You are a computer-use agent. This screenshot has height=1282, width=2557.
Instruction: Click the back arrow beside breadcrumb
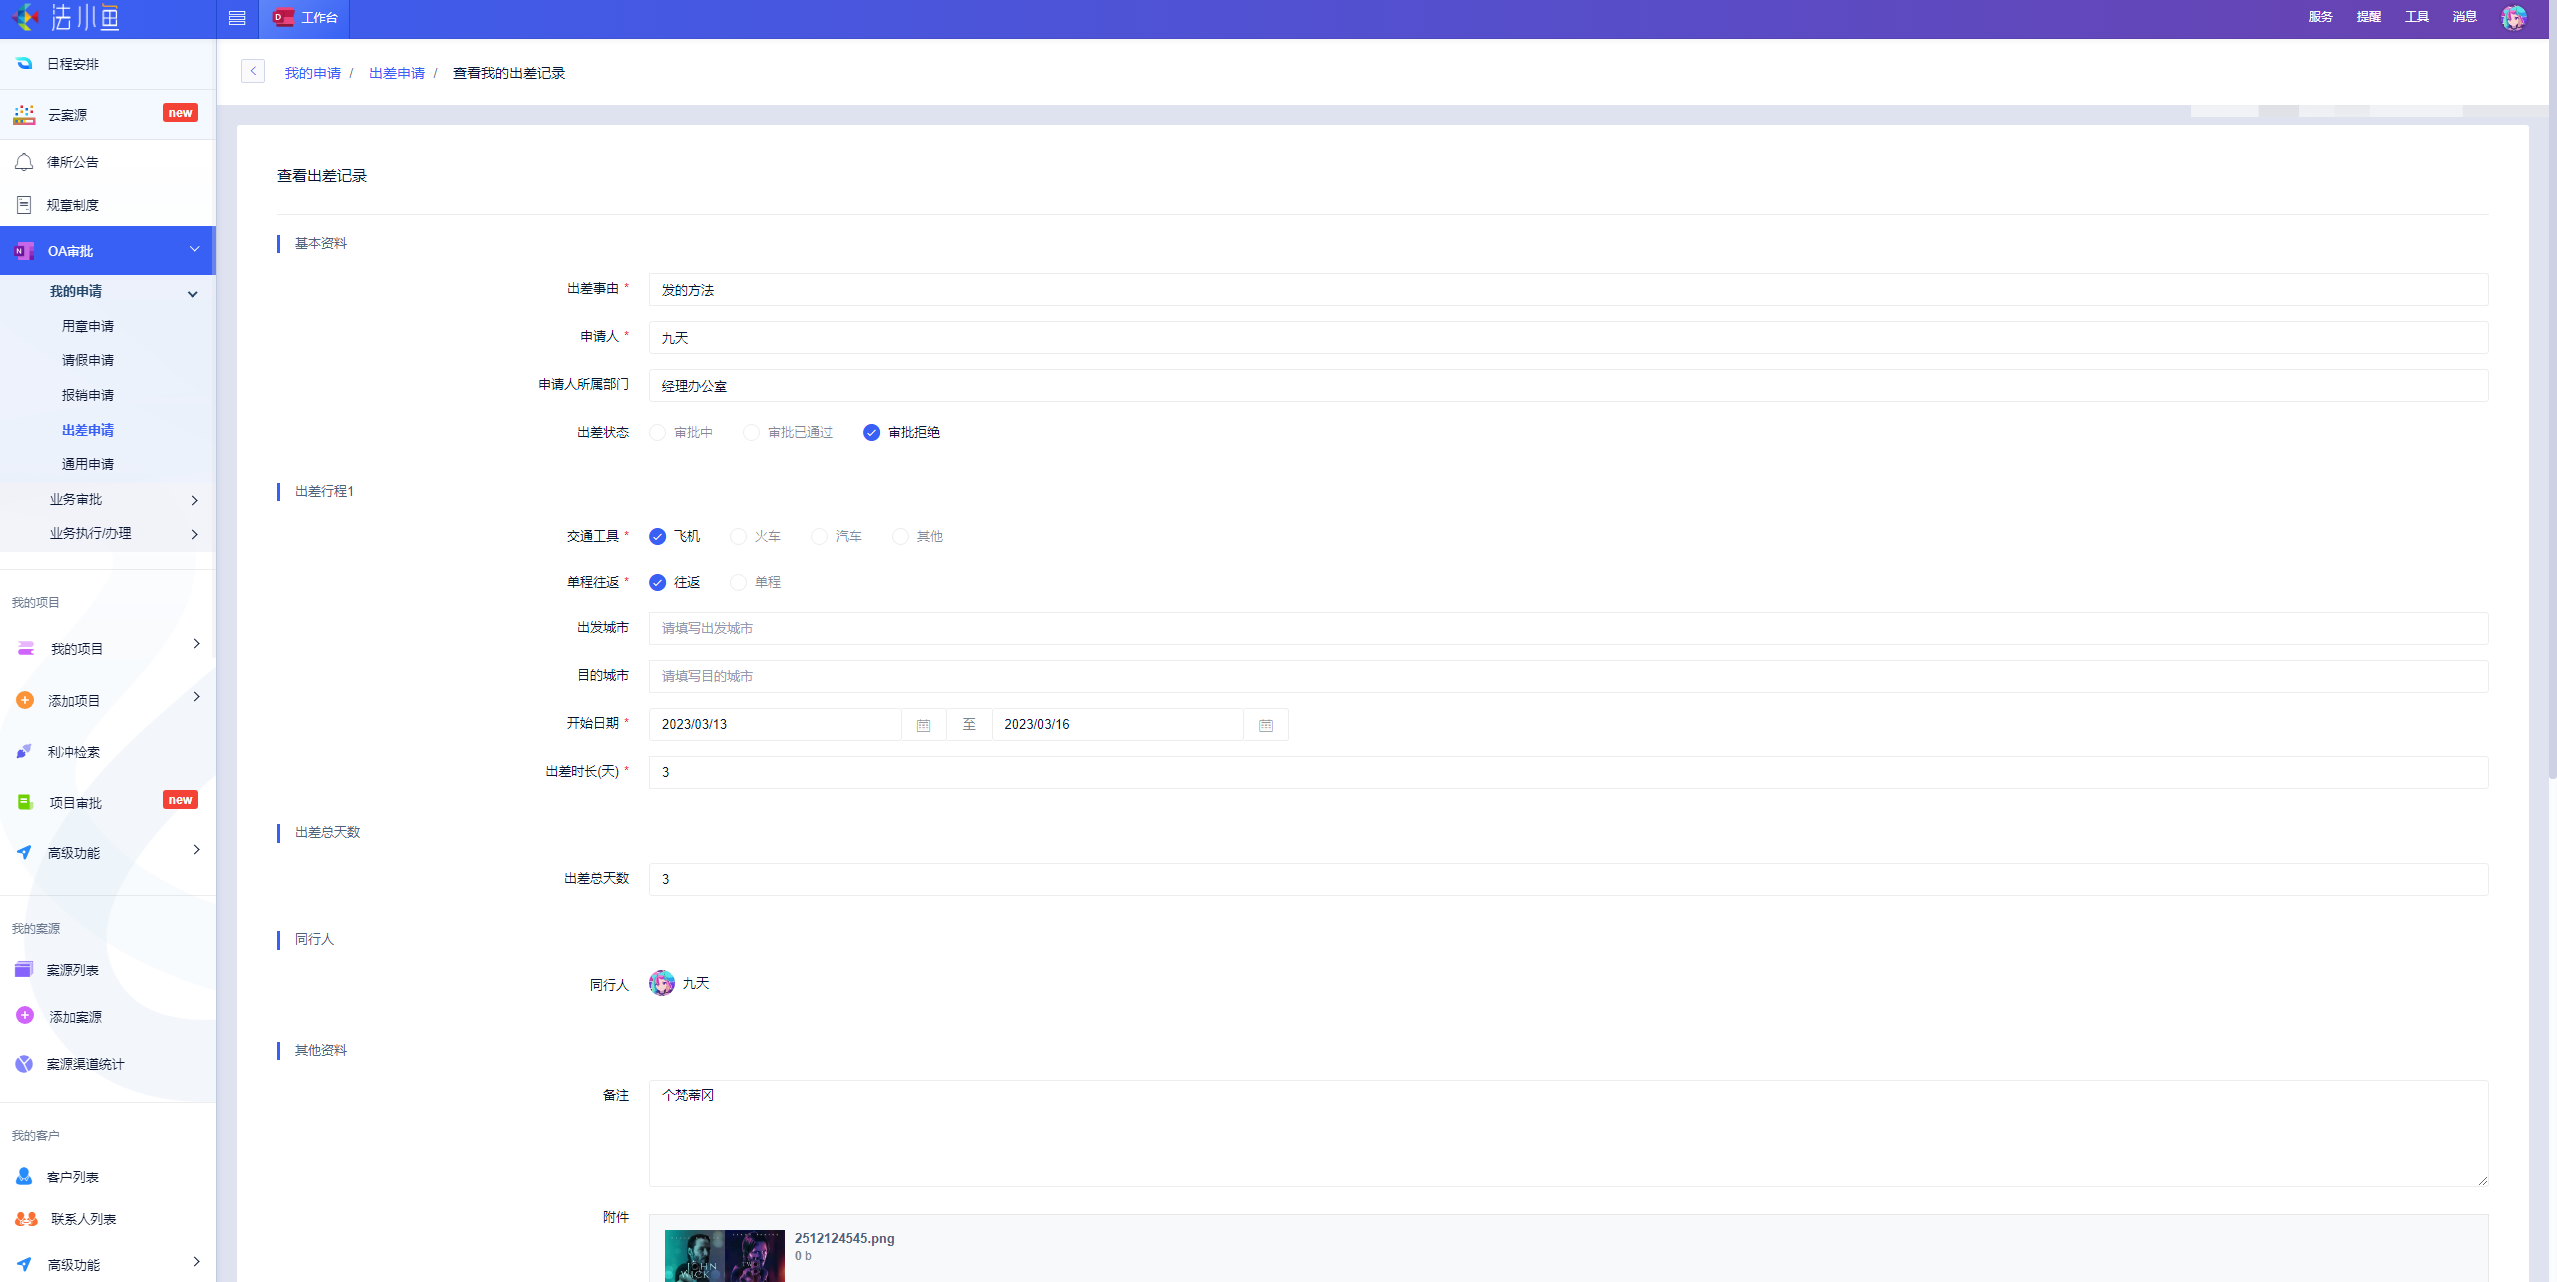click(253, 71)
